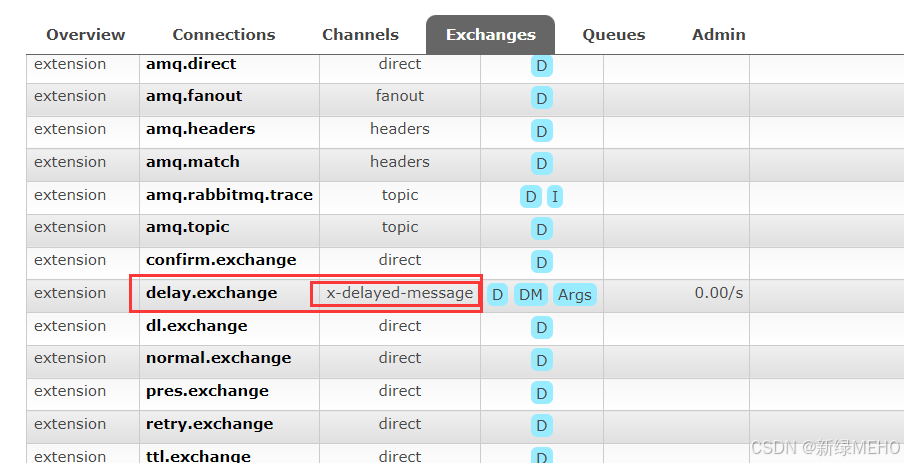Navigate to the Admin tab
The height and width of the screenshot is (463, 904).
coord(718,35)
